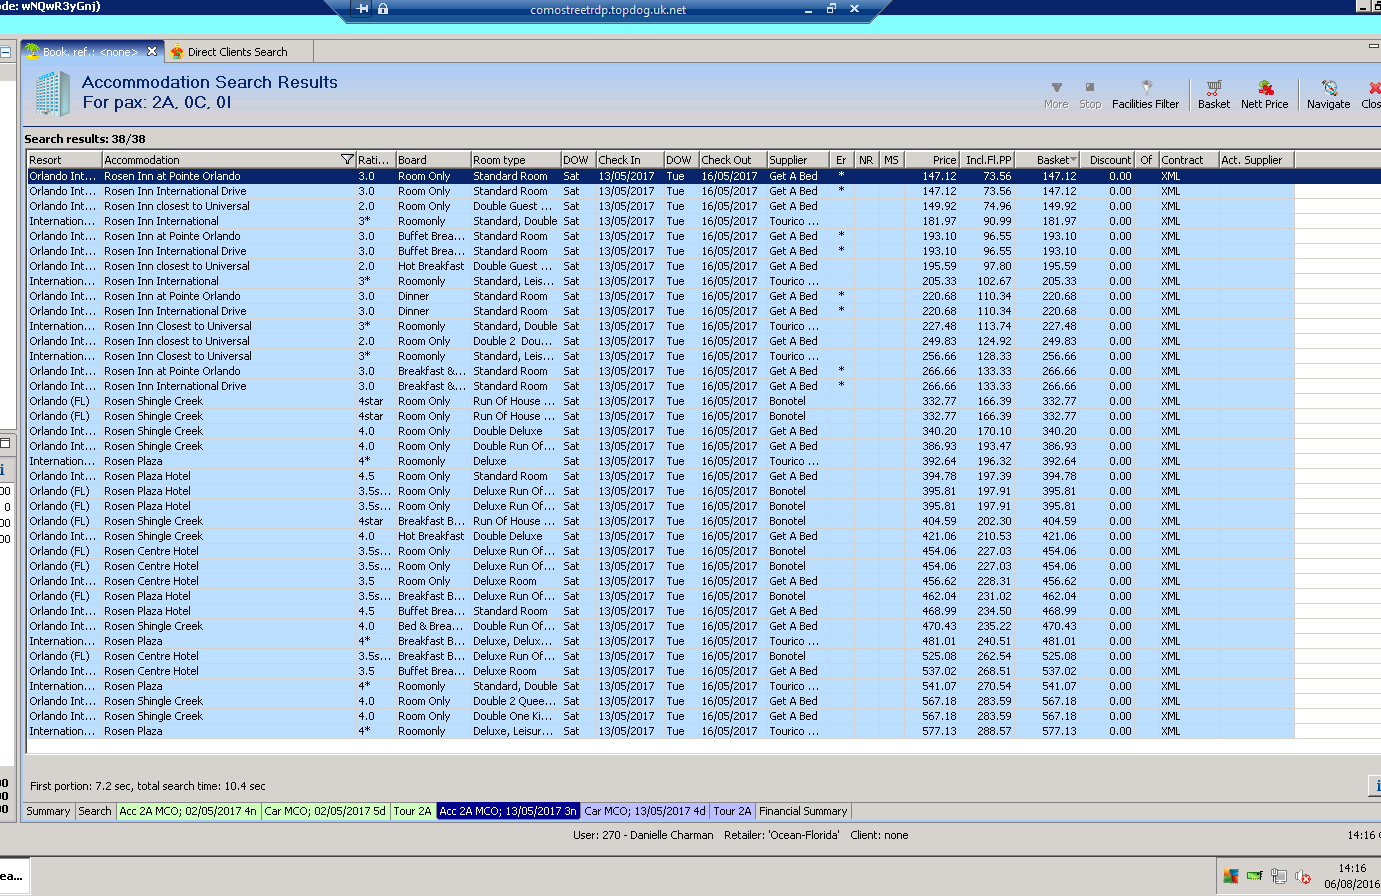
Task: Click the lock icon on RDP connection bar
Action: tap(383, 9)
